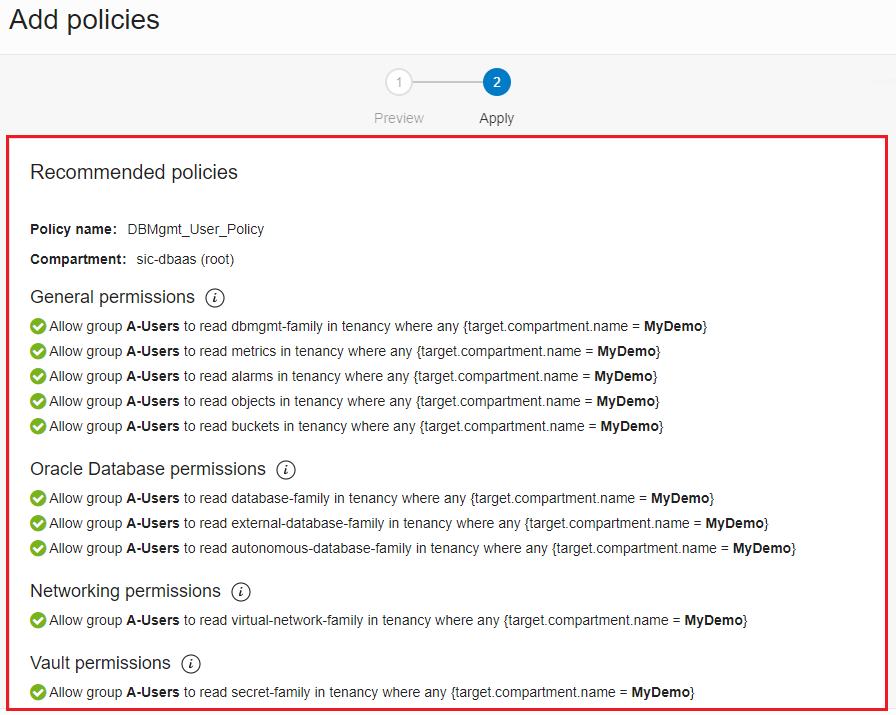Expand the external-database-family policy details
This screenshot has width=896, height=715.
pyautogui.click(x=38, y=523)
